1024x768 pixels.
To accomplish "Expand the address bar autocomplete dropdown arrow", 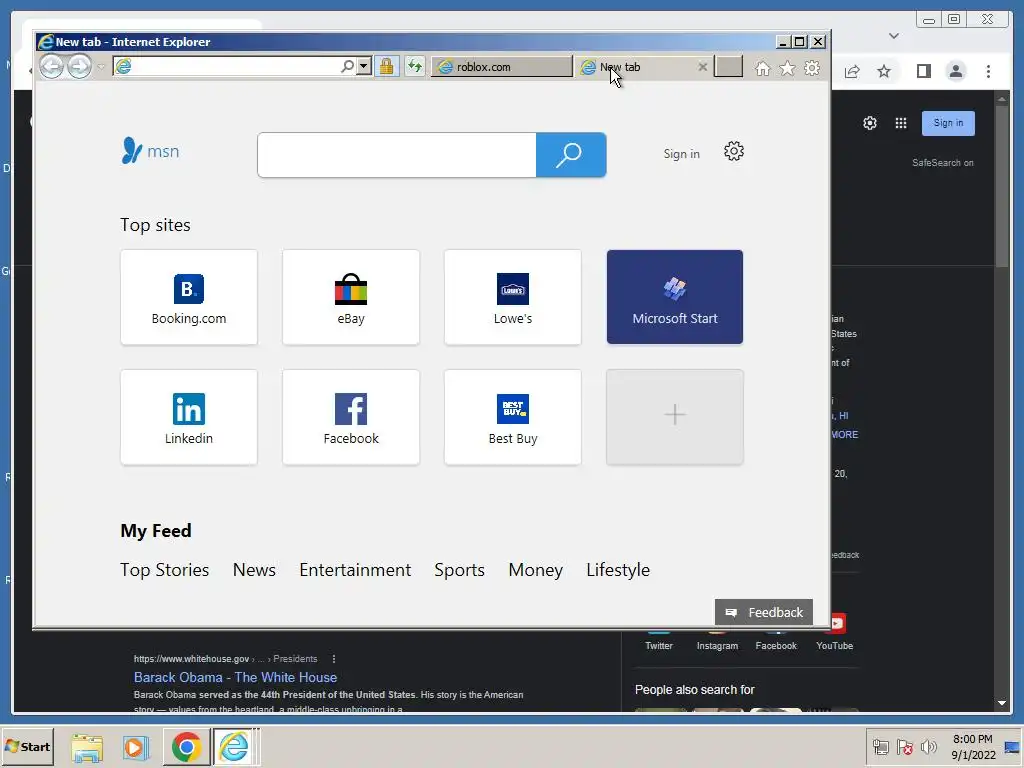I will tap(364, 66).
